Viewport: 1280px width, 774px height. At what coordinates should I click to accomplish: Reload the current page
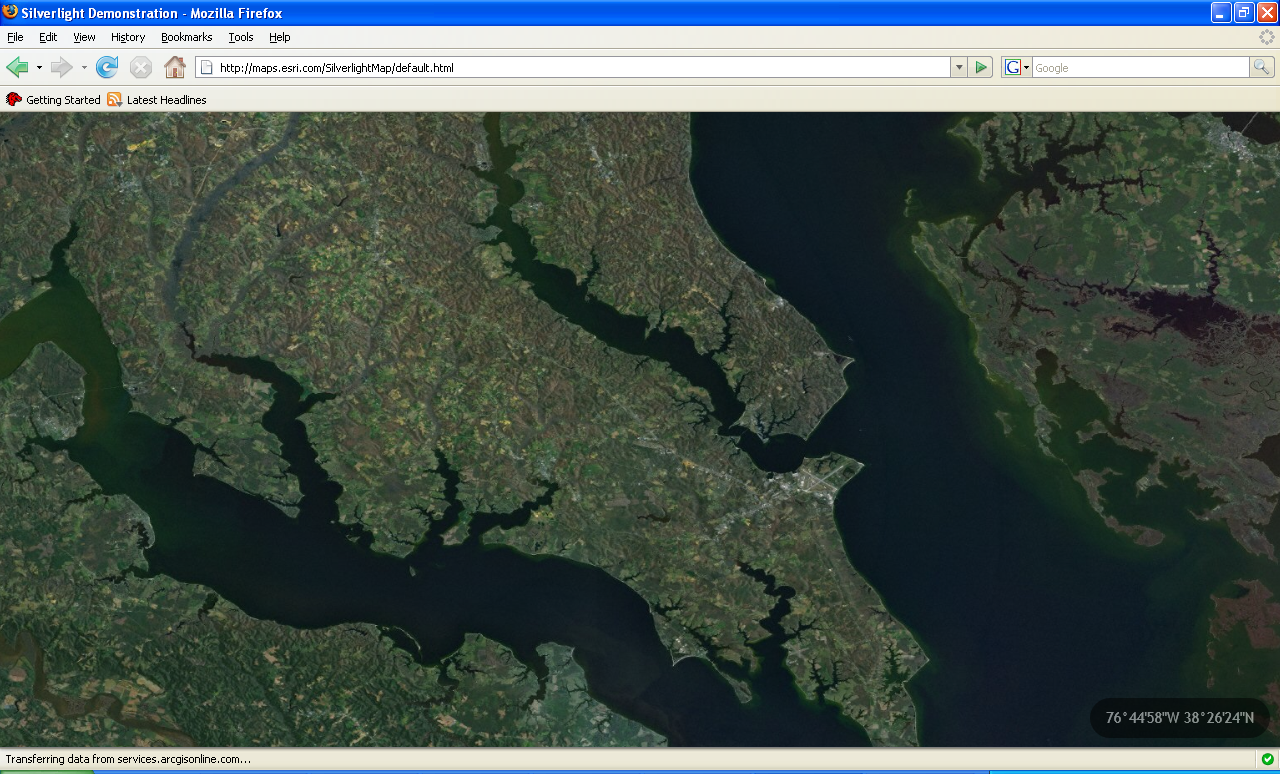coord(107,67)
